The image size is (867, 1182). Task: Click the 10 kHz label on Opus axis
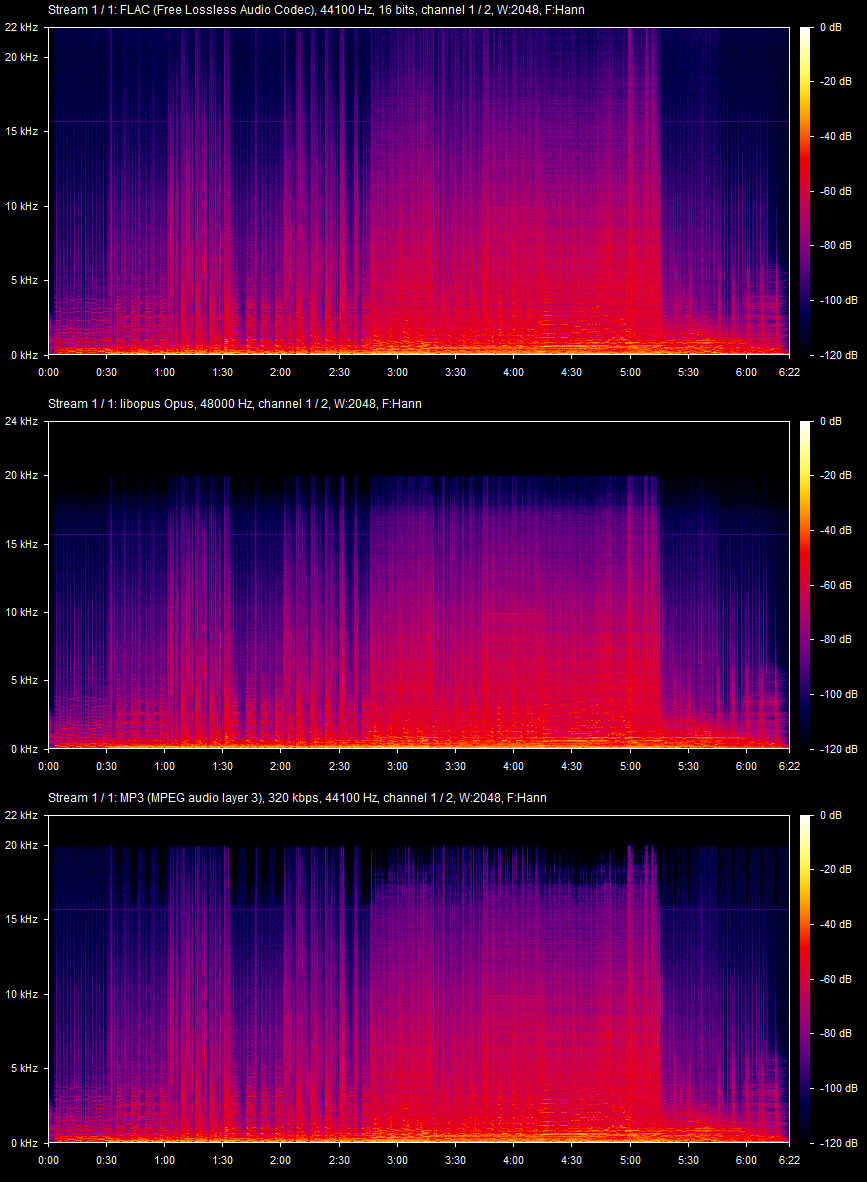click(x=21, y=612)
